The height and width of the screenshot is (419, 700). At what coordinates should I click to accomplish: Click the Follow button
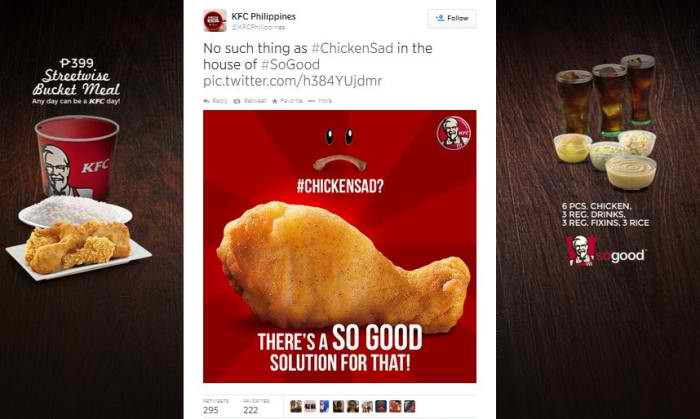click(x=452, y=18)
